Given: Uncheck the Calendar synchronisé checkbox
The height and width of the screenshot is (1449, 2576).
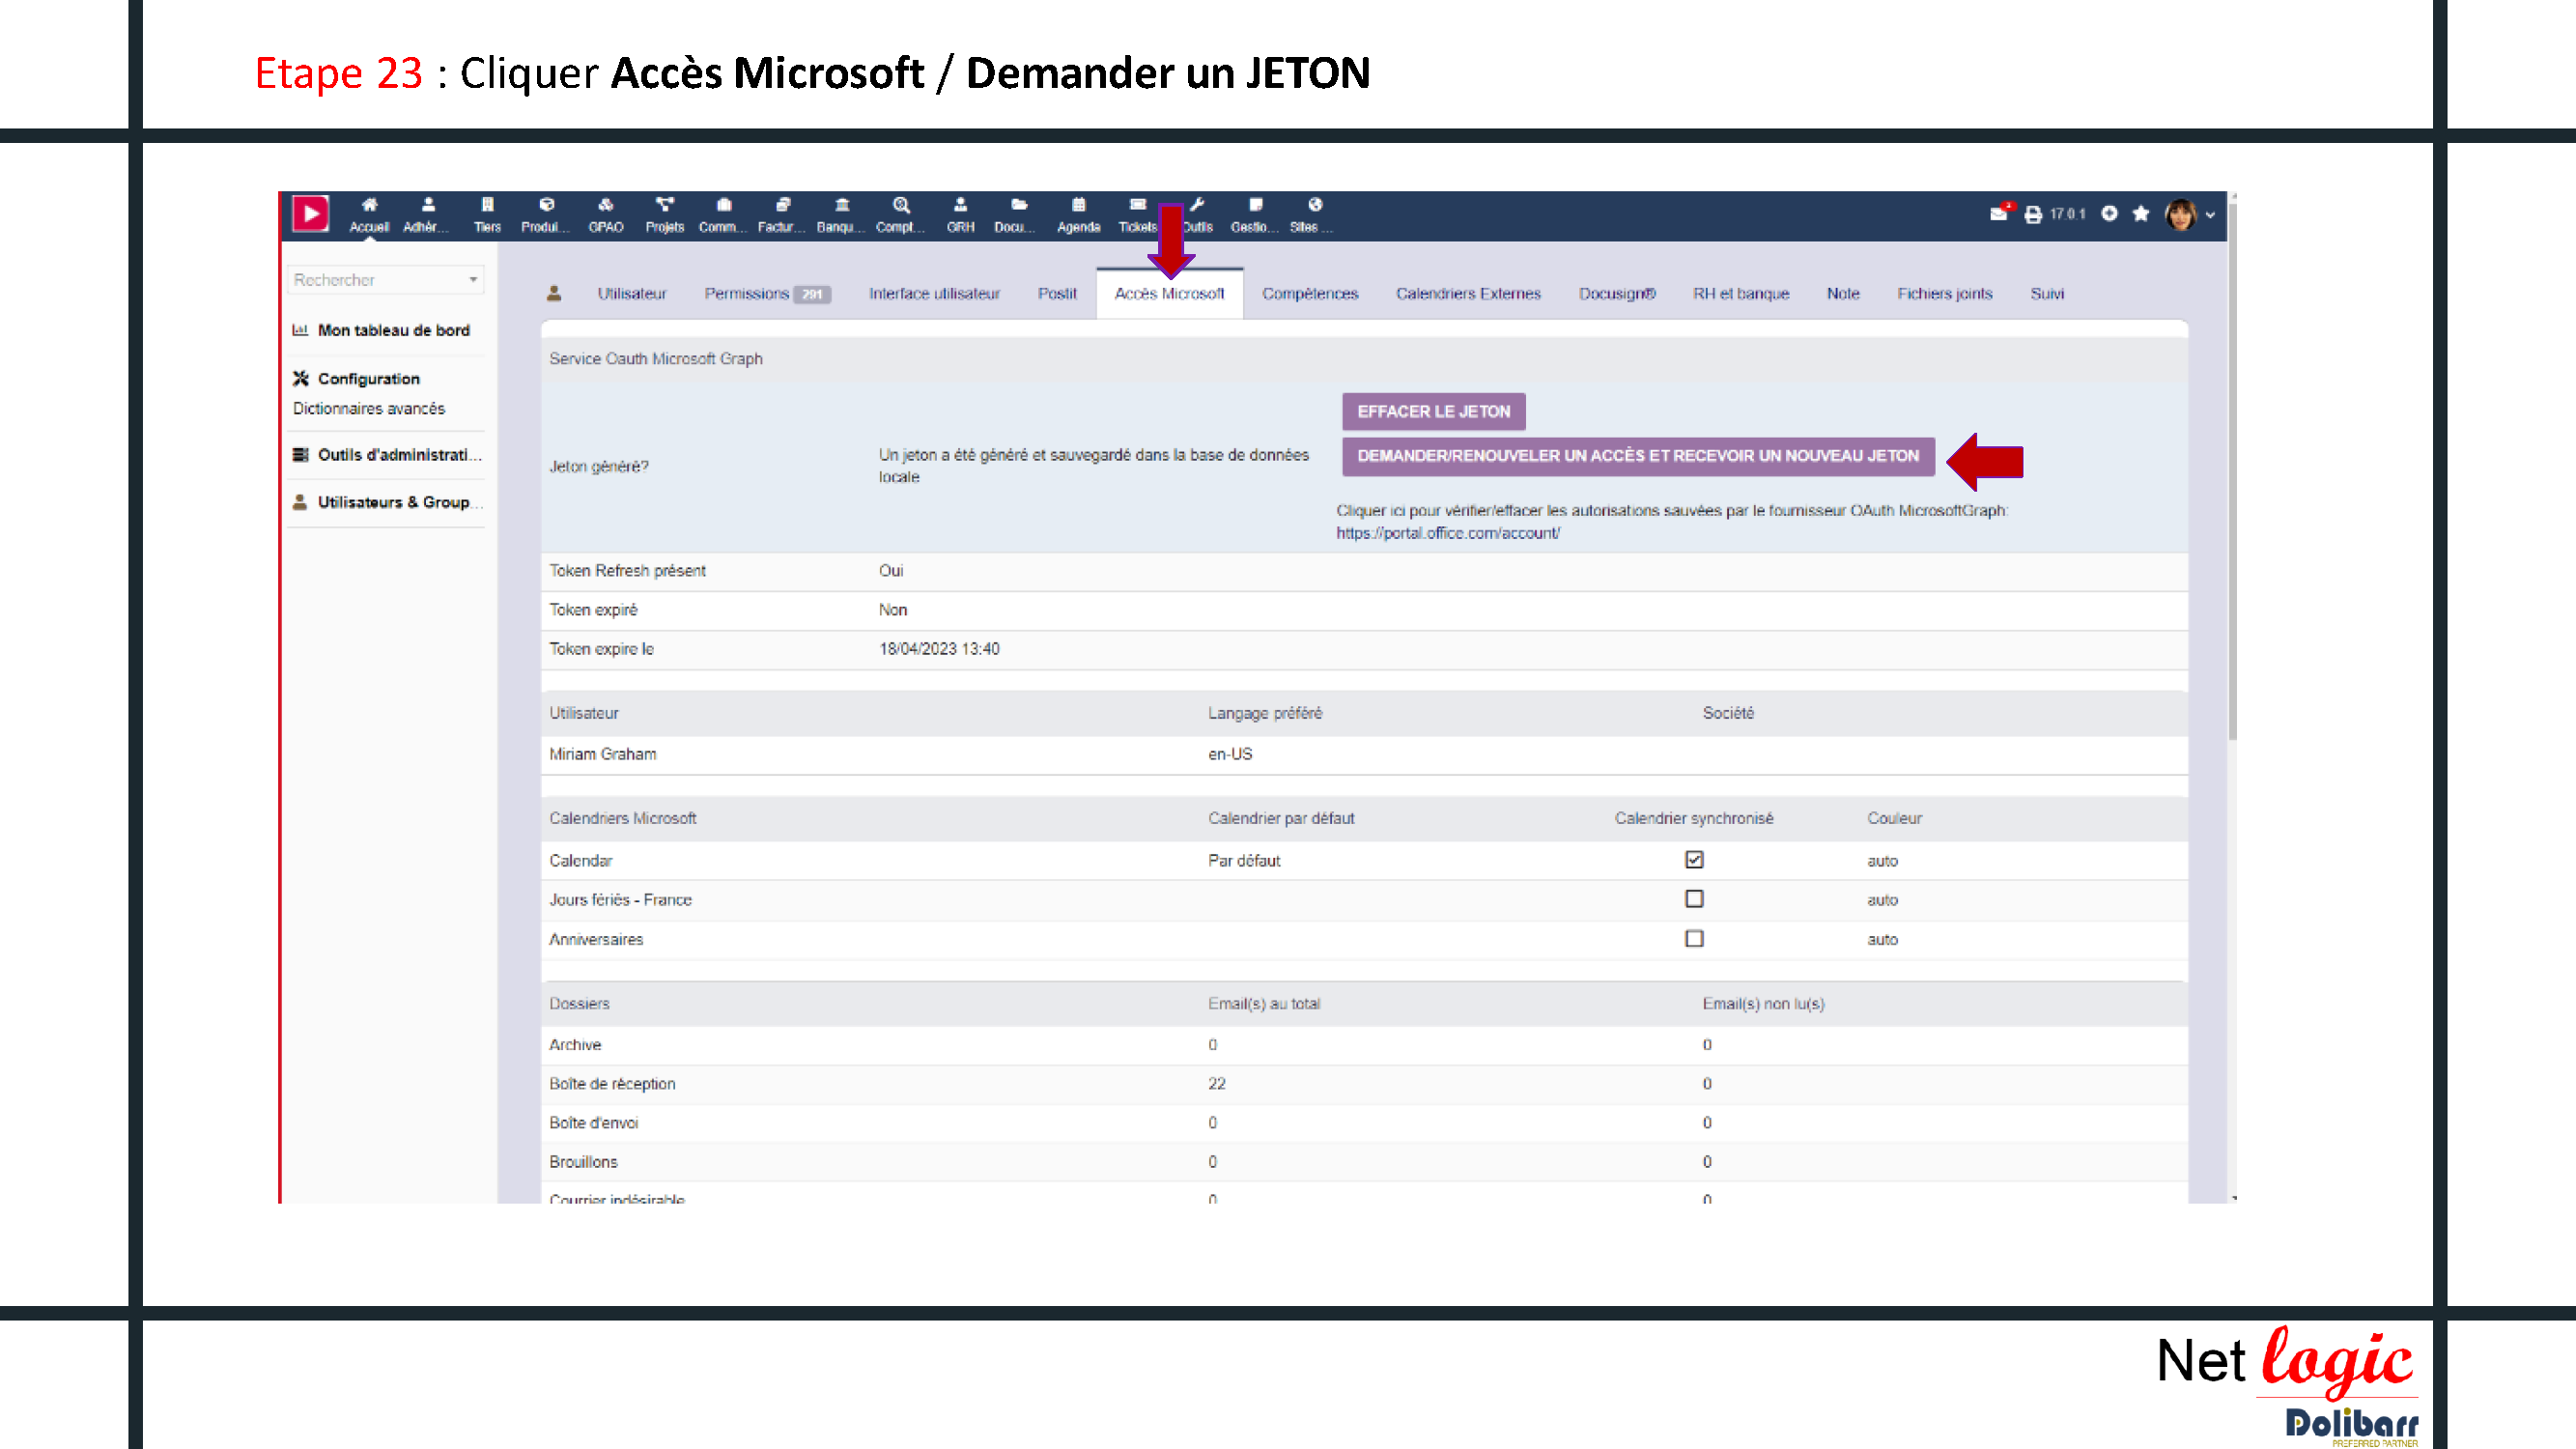Looking at the screenshot, I should 1694,860.
